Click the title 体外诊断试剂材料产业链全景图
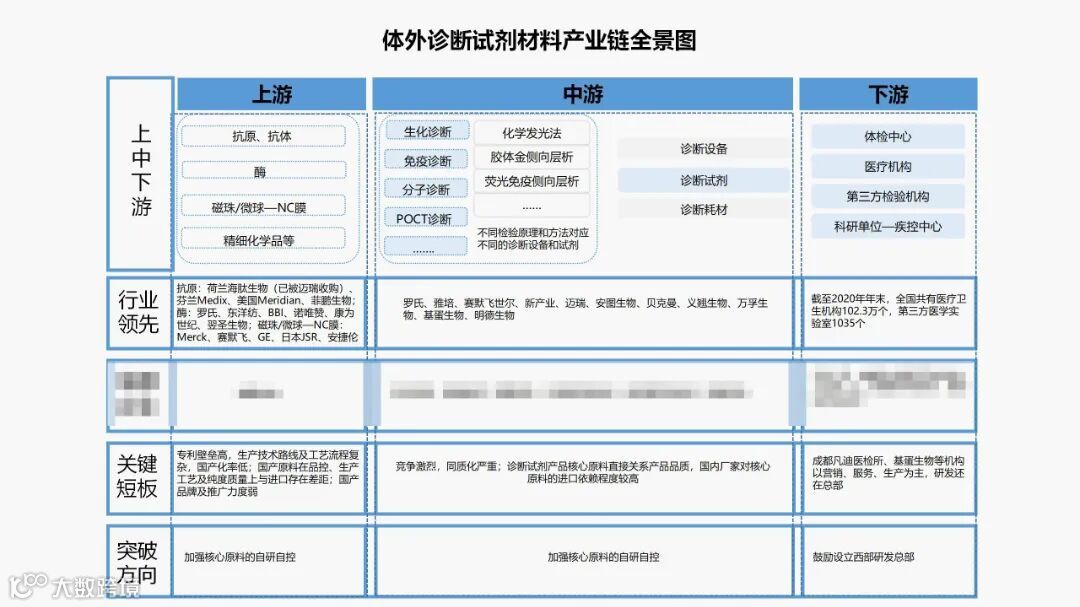The image size is (1080, 607). [x=539, y=40]
